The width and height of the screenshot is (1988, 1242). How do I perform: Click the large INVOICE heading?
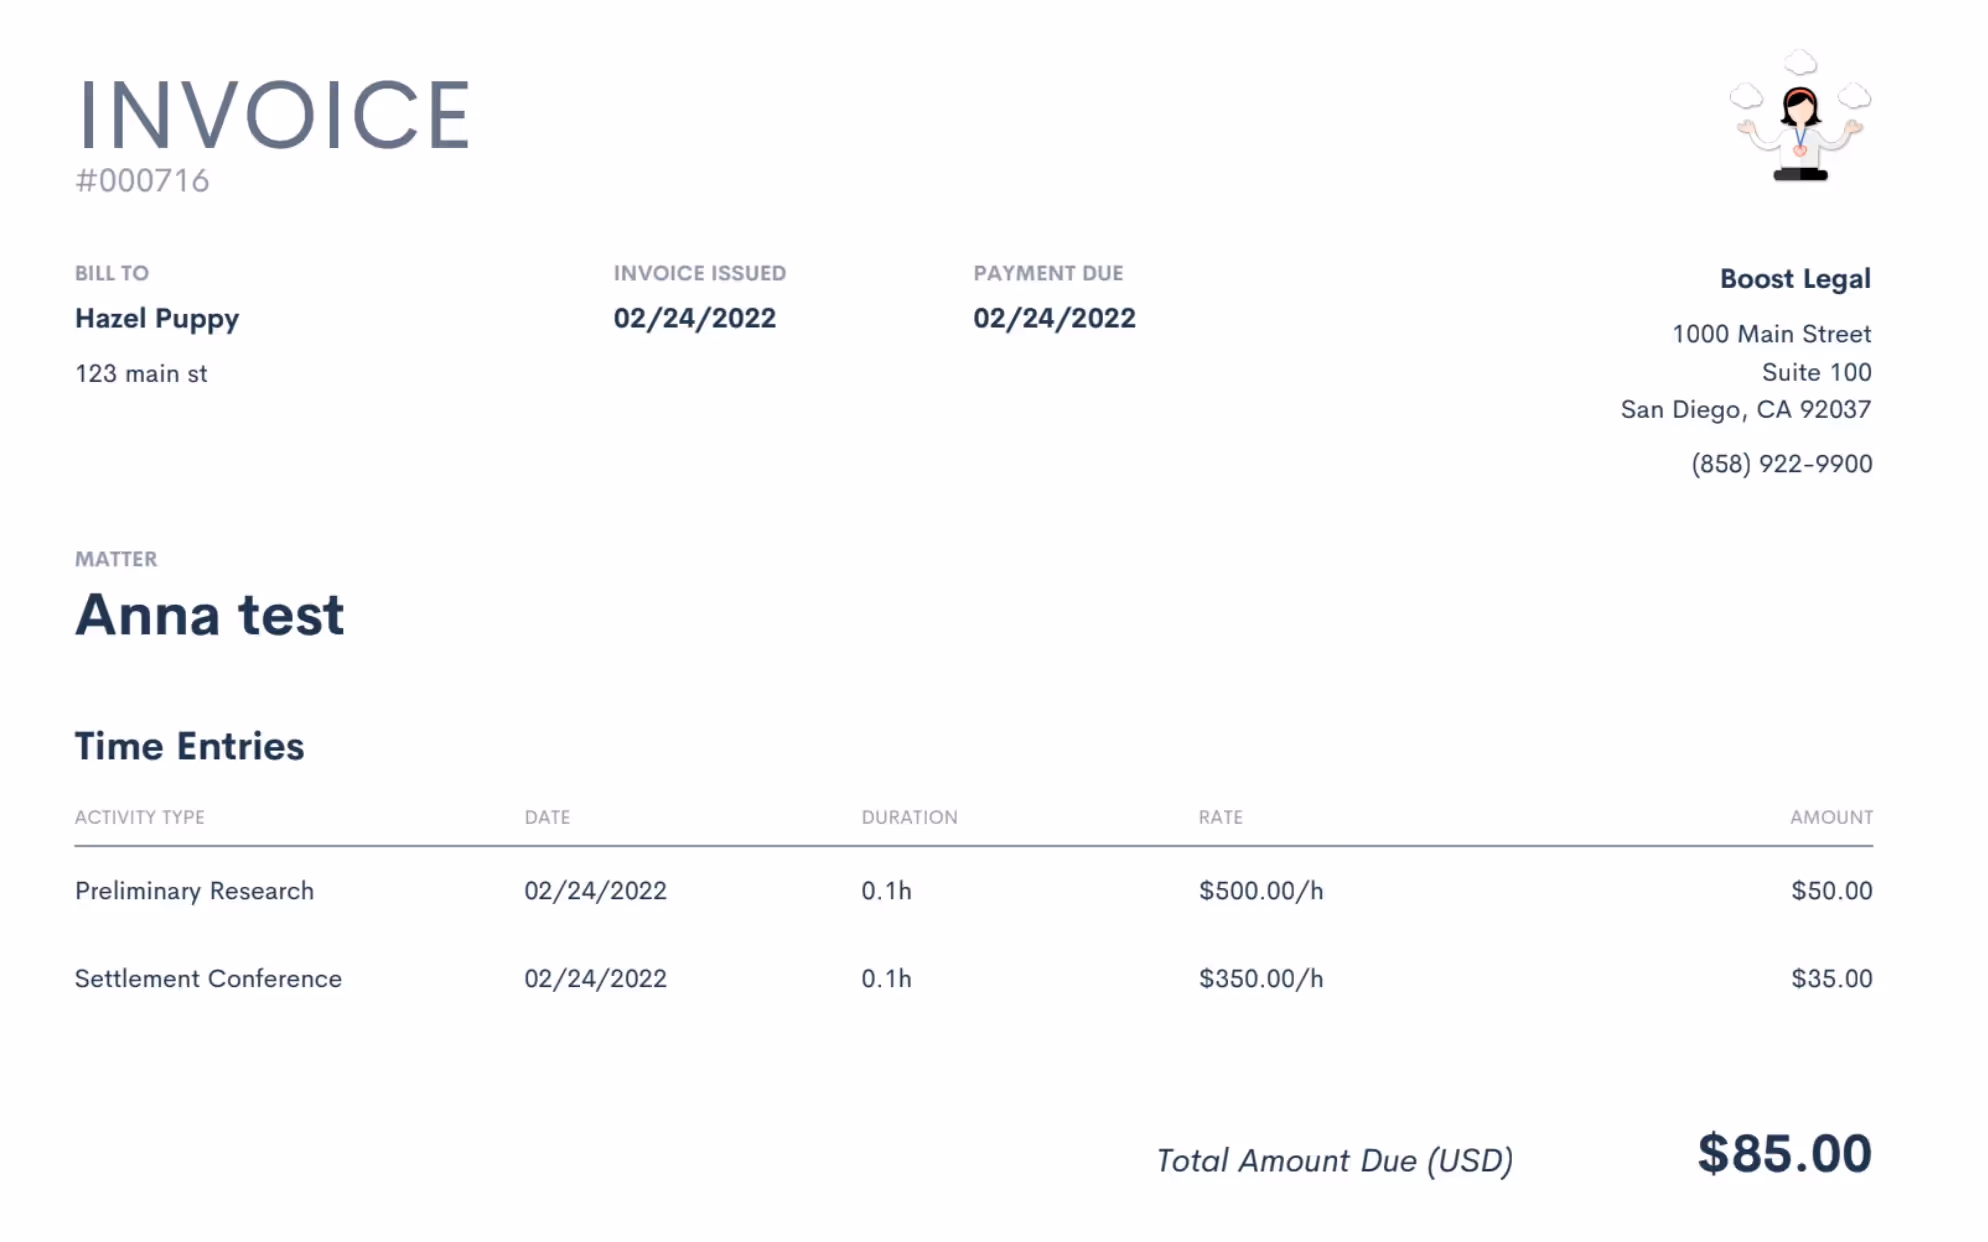tap(273, 116)
